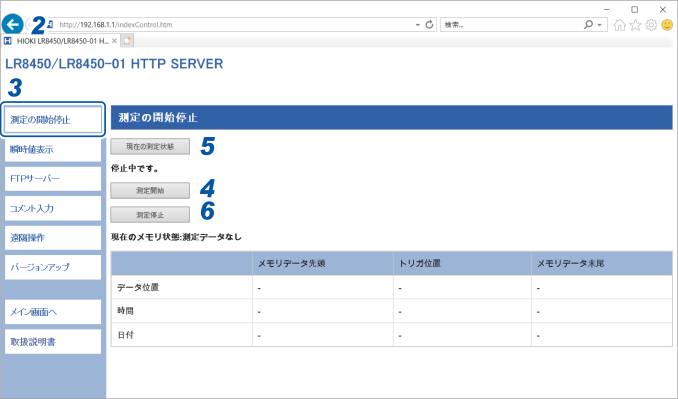
Task: Click the LR8450/LR8450-01 HTTP SERVER title
Action: point(114,64)
